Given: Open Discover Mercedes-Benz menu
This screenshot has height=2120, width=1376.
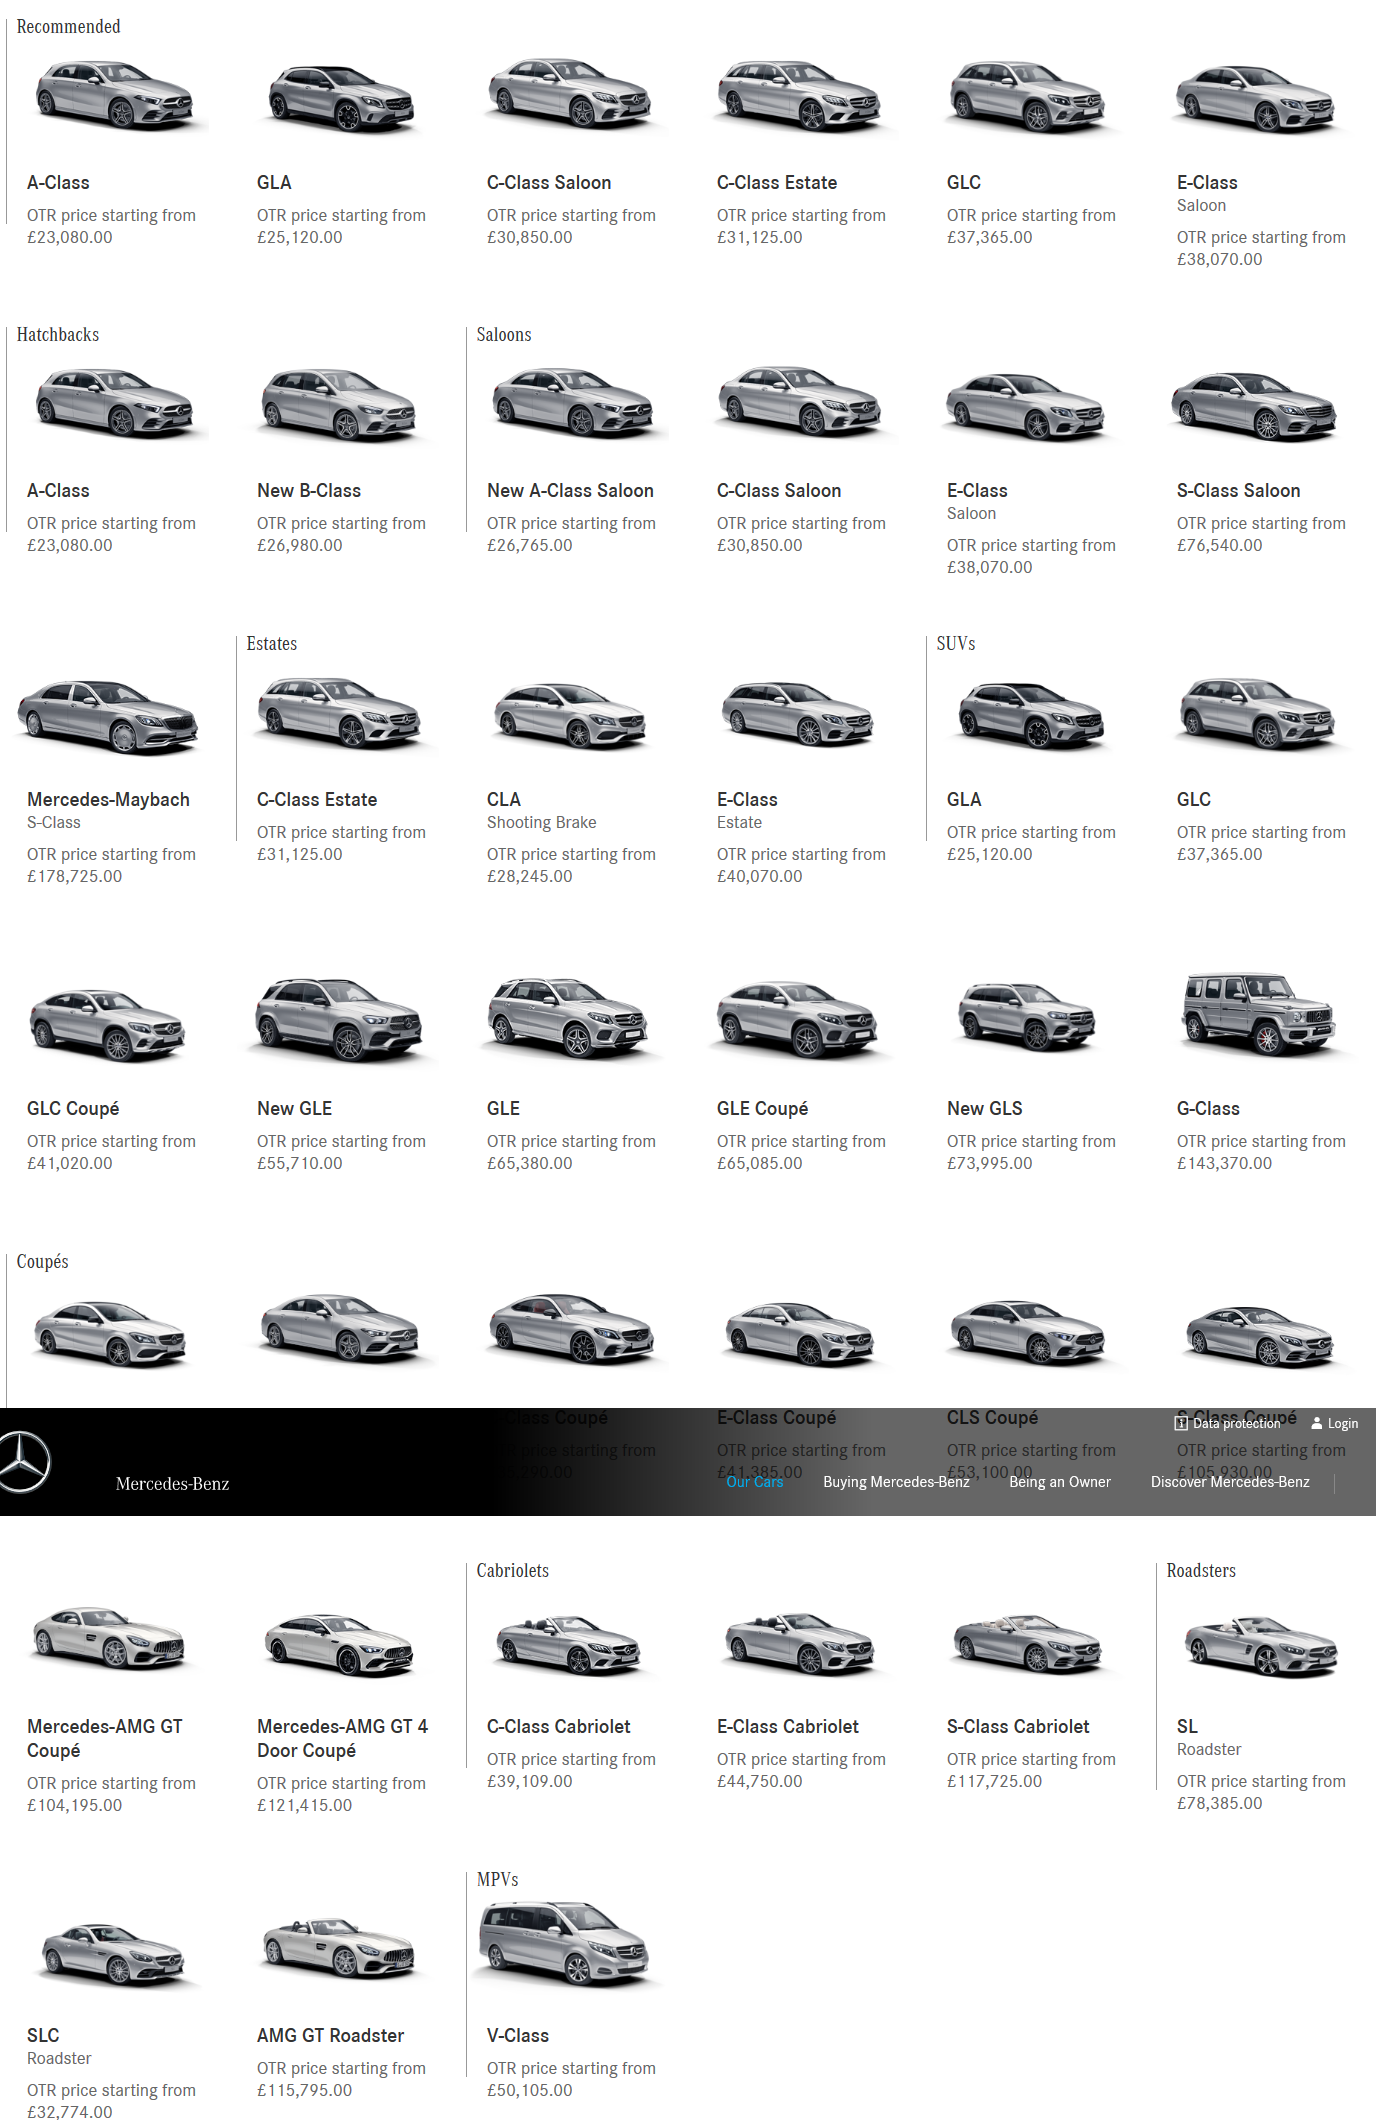Looking at the screenshot, I should tap(1230, 1482).
